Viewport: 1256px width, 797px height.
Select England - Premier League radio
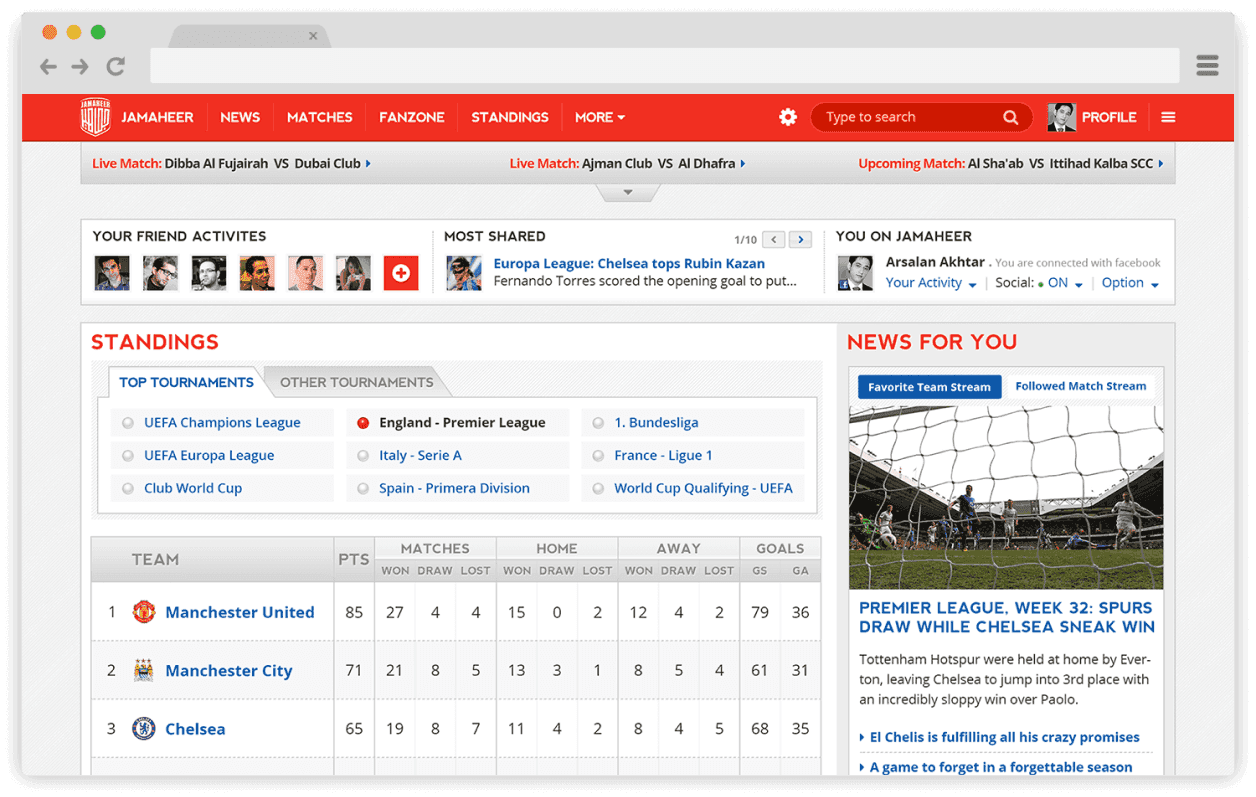pyautogui.click(x=363, y=423)
